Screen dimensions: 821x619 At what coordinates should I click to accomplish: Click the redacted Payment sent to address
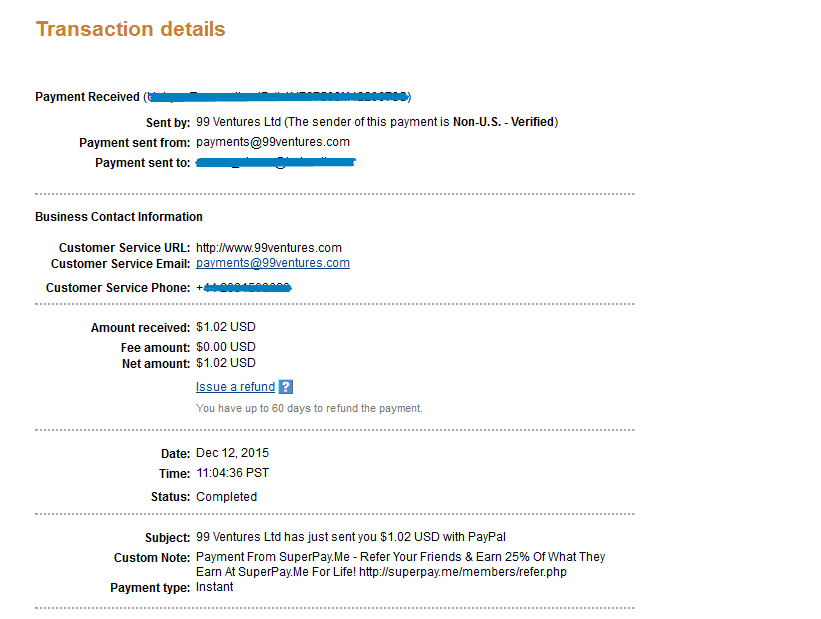[276, 163]
